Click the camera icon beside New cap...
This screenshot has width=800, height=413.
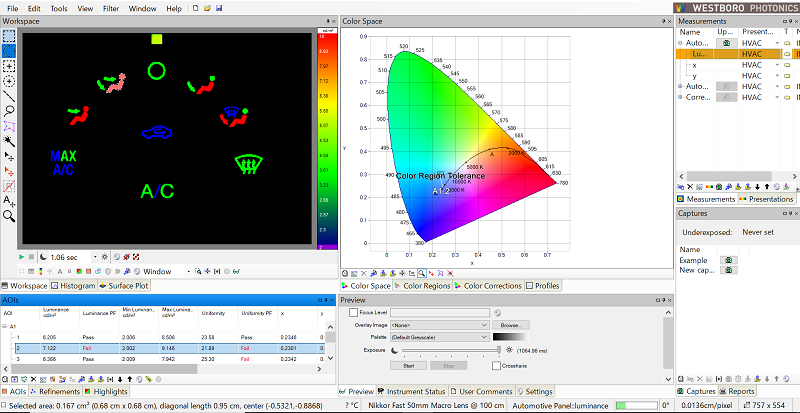729,270
